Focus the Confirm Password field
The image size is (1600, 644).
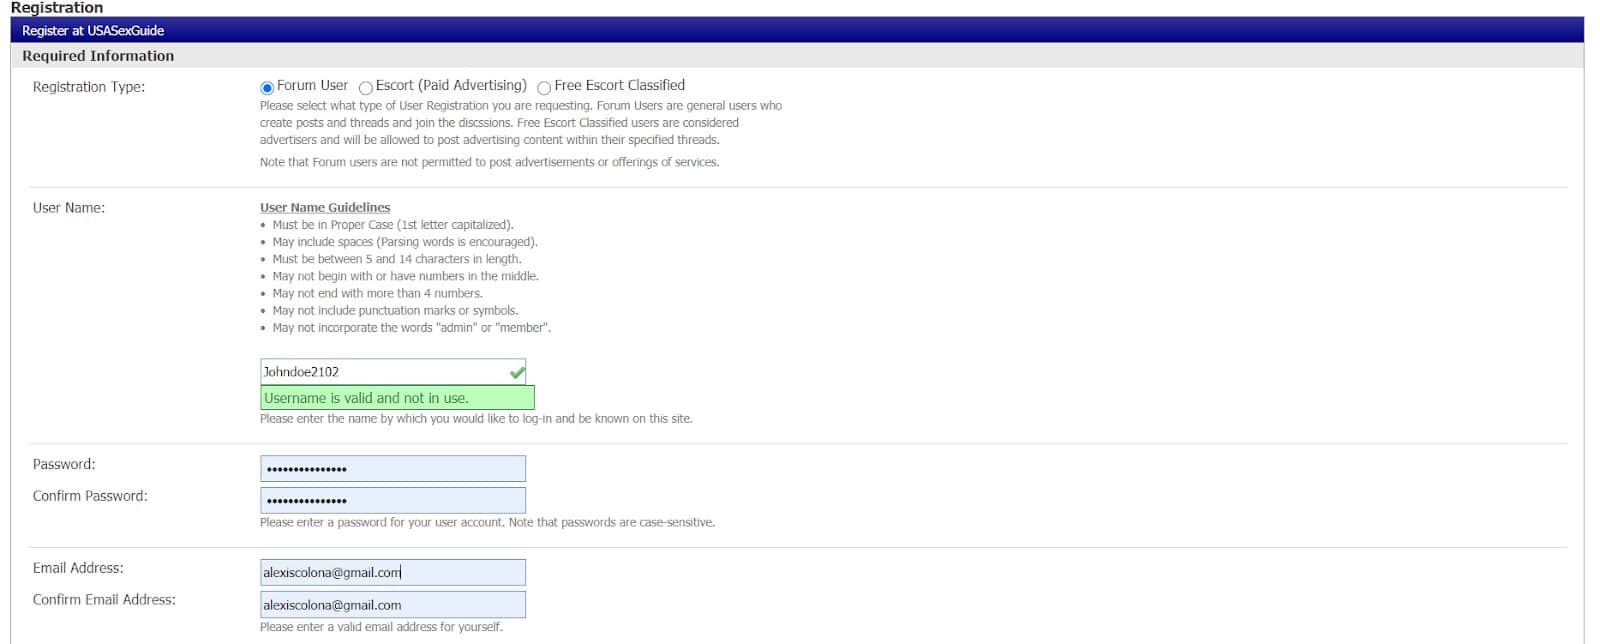(x=393, y=500)
